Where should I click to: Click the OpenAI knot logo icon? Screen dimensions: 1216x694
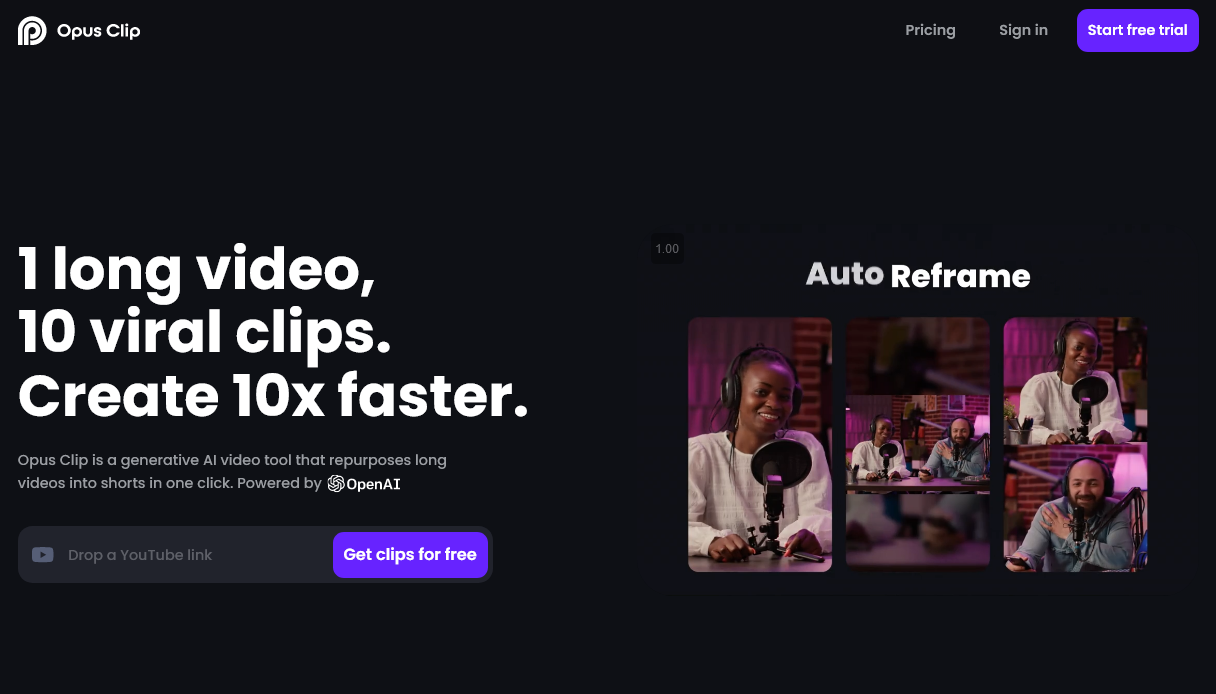tap(337, 484)
